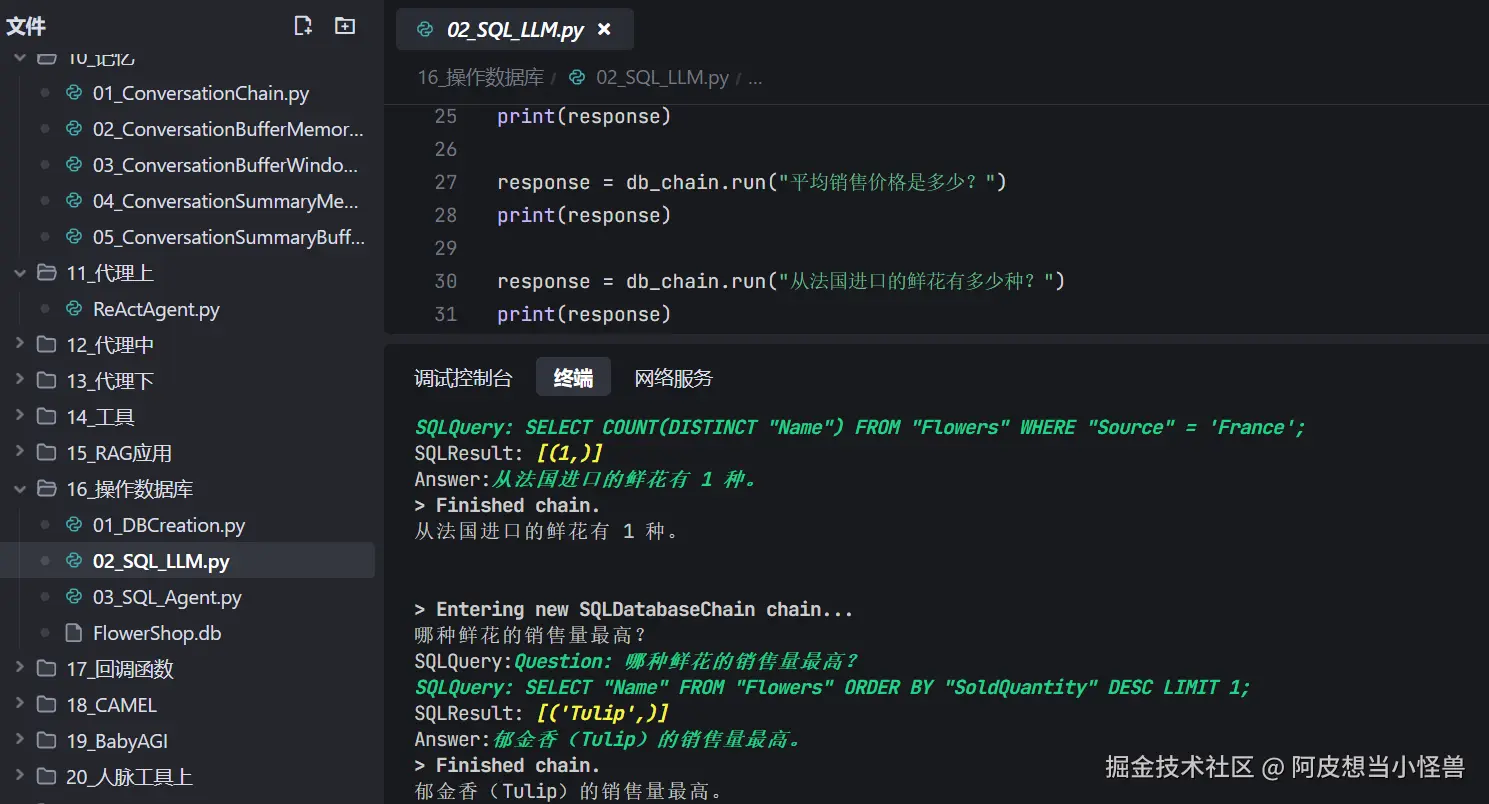Click the 18_CAMEL folder icon
The image size is (1489, 804).
[x=46, y=705]
